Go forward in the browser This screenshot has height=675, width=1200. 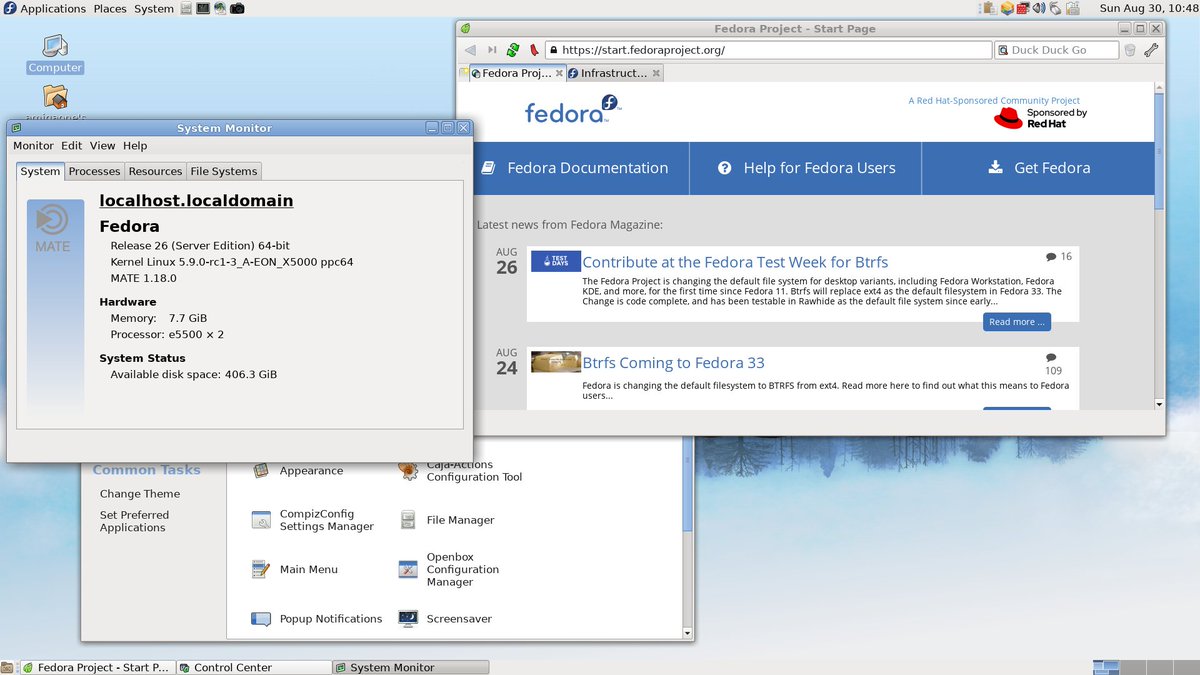point(492,50)
